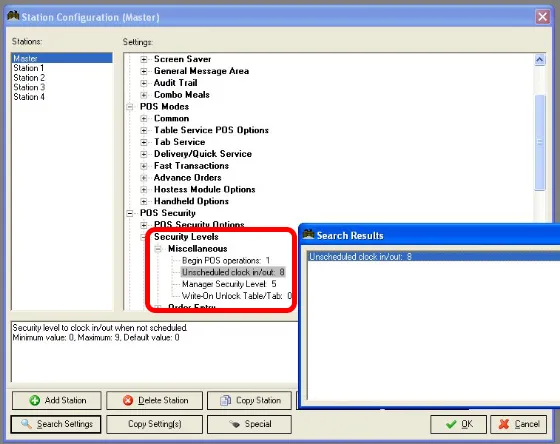
Task: Select Station 2 in the list
Action: coord(62,78)
